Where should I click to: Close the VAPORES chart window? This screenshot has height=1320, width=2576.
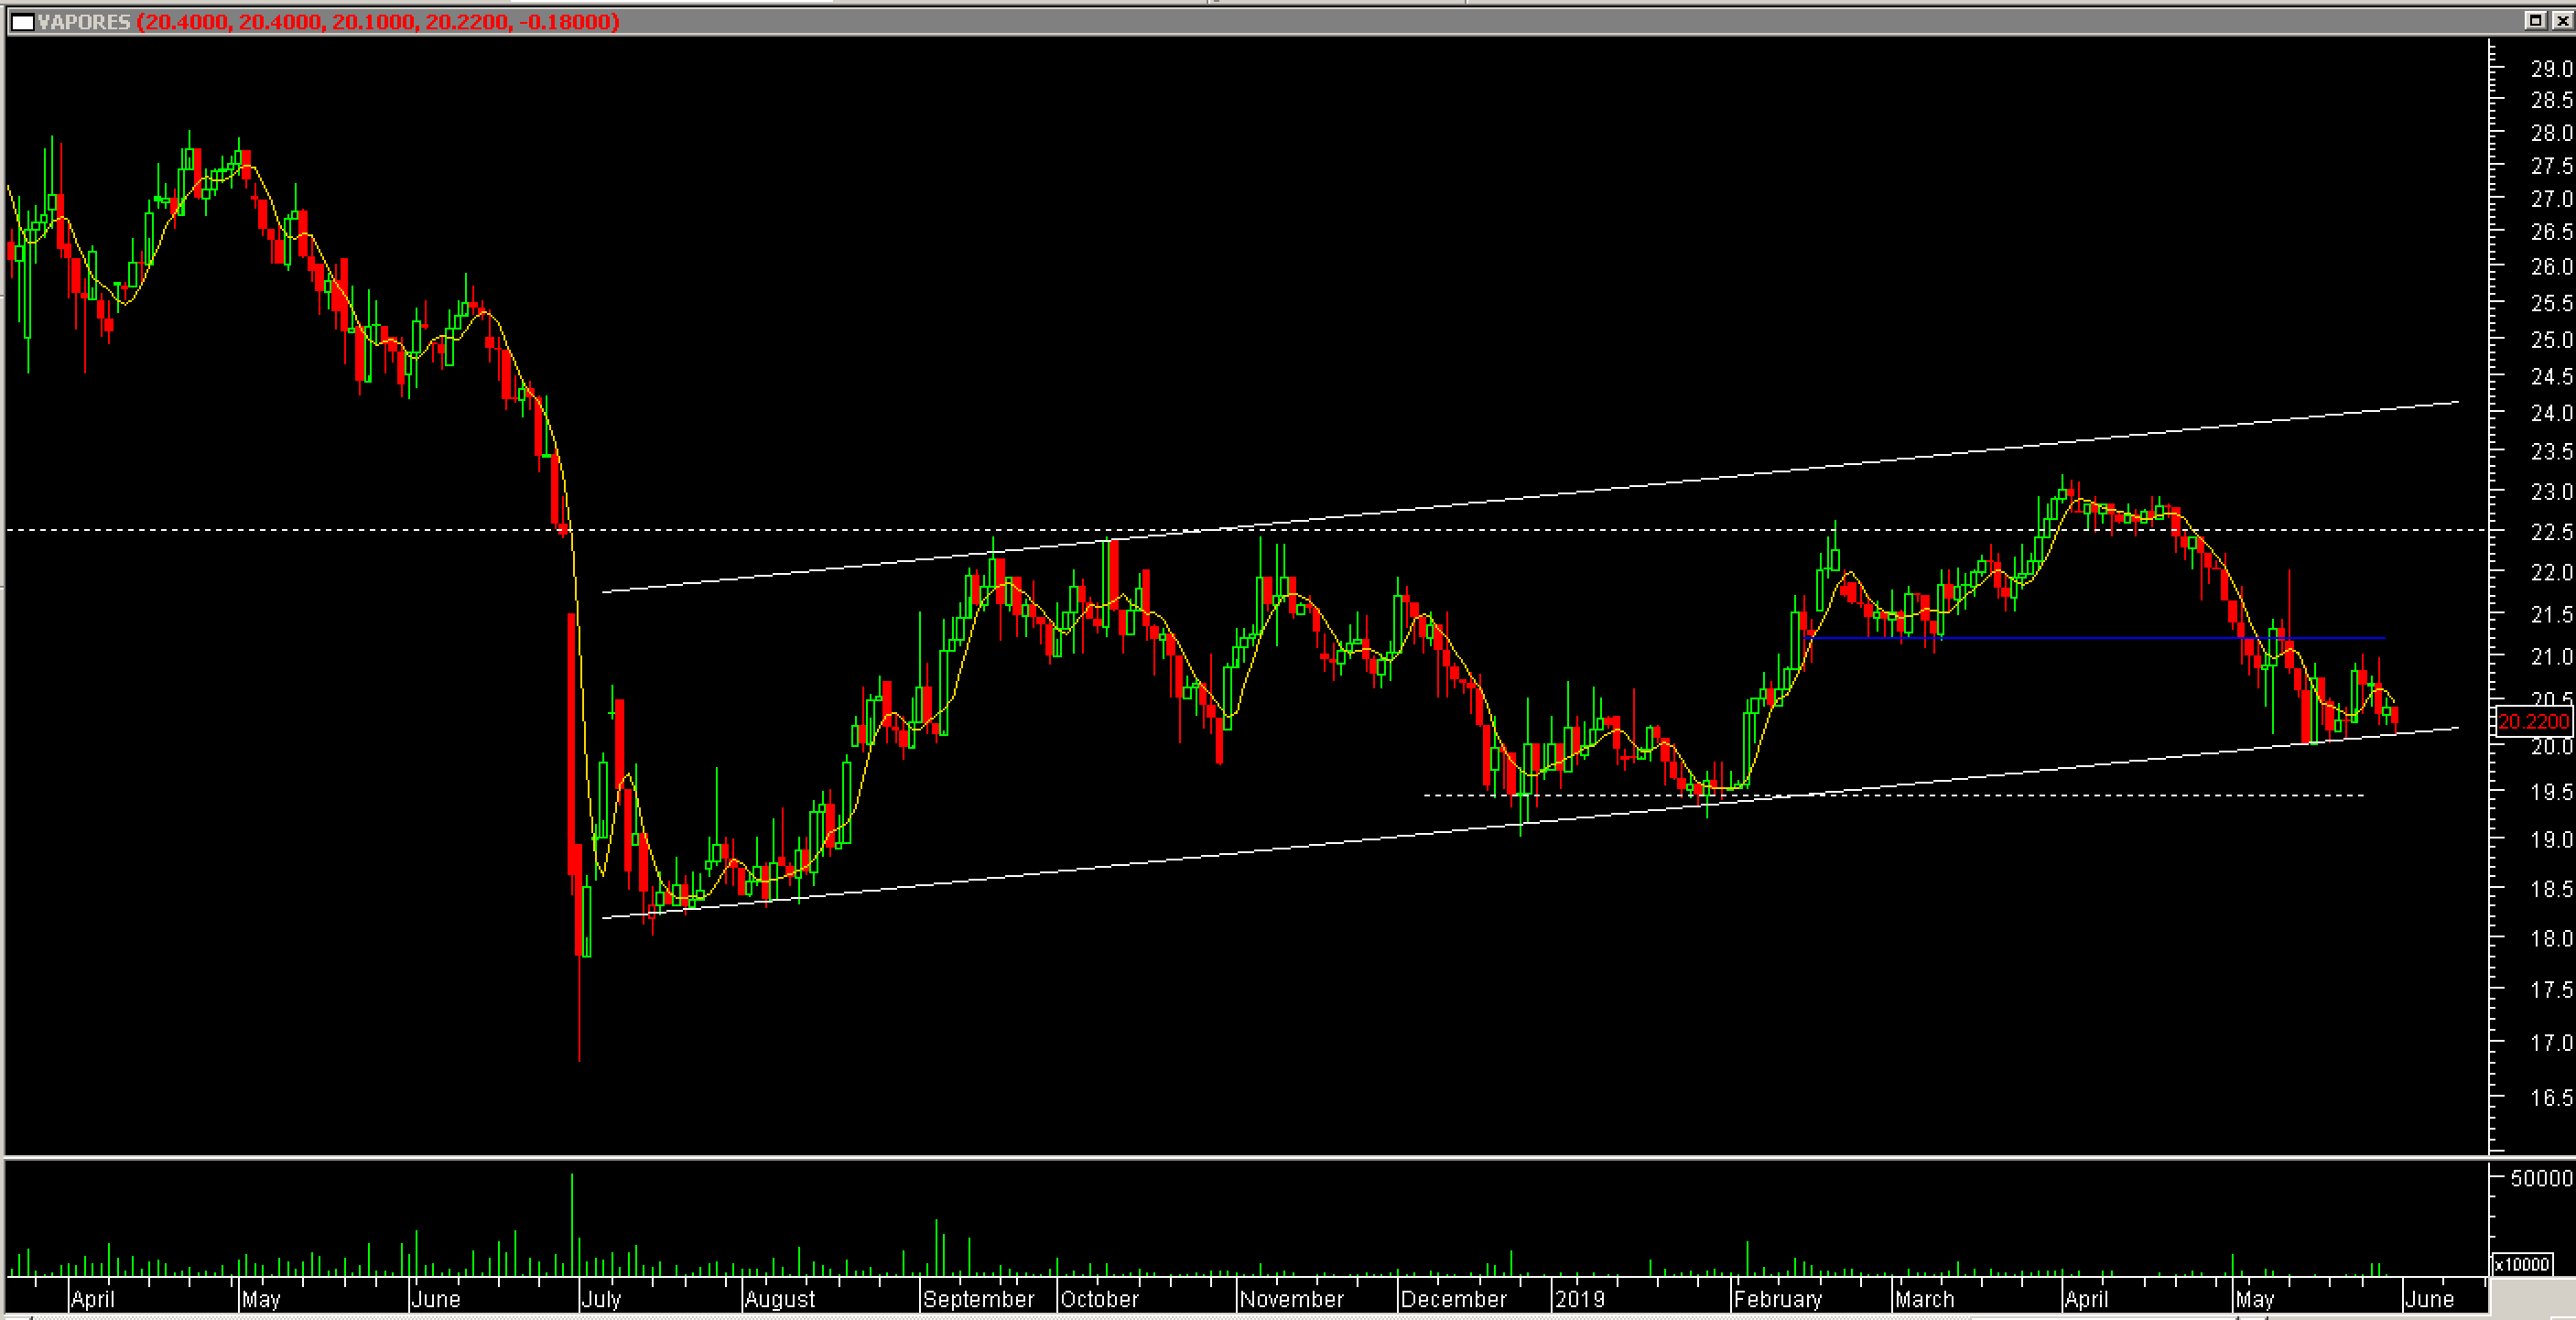pos(2563,20)
